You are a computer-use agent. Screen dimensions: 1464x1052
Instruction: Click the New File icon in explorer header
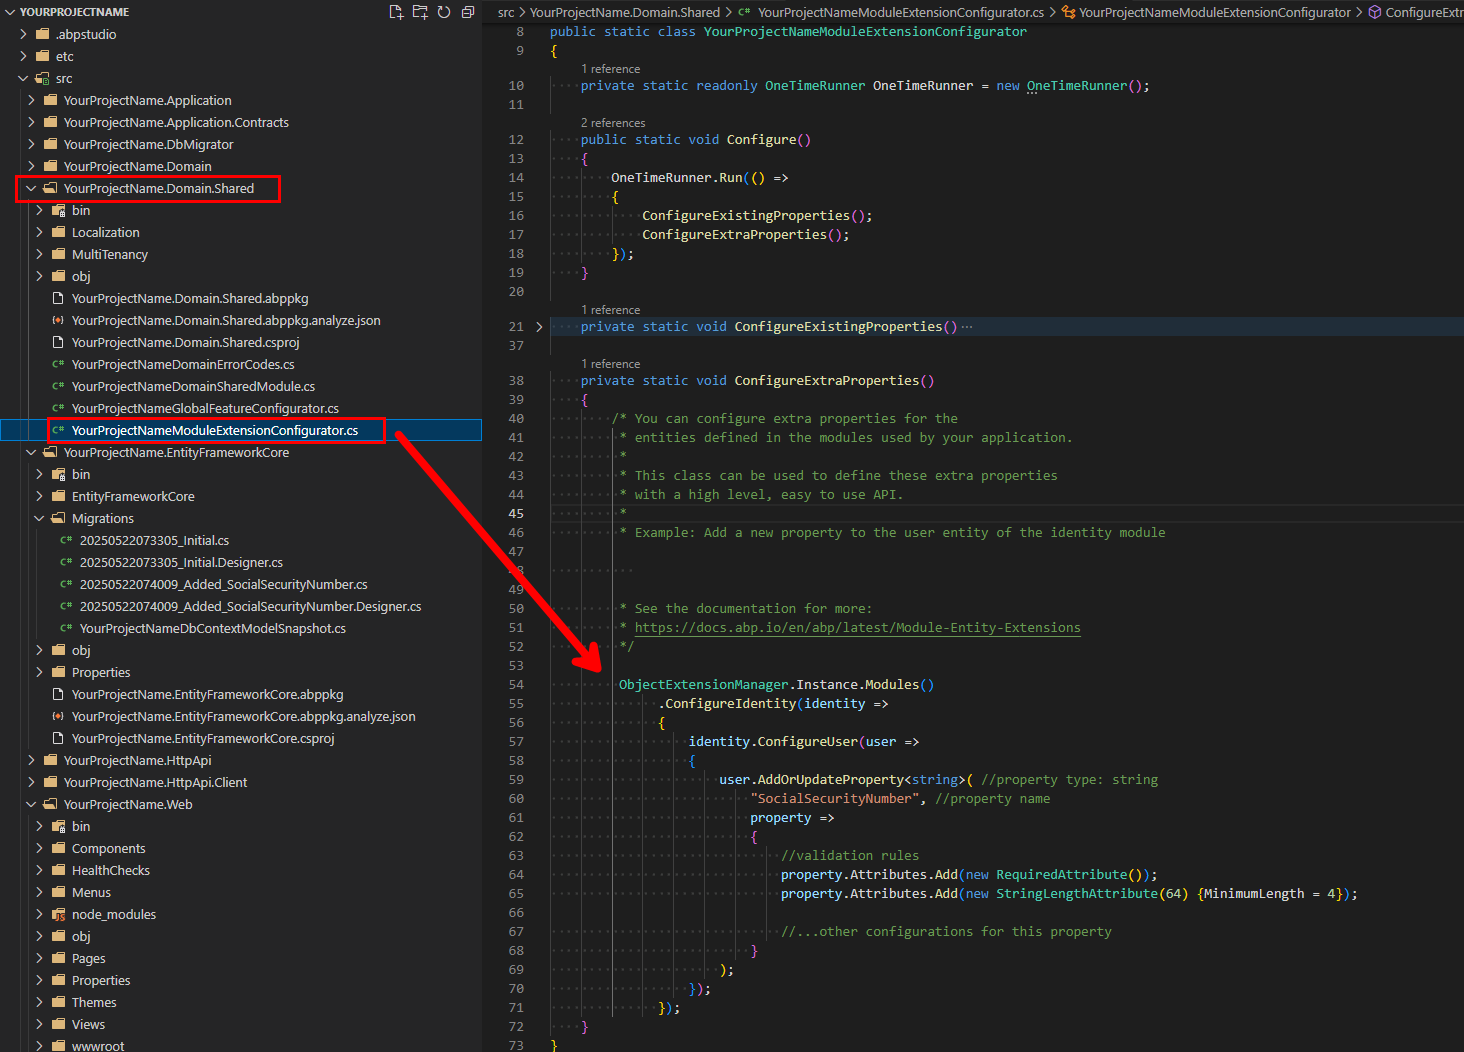(x=396, y=12)
